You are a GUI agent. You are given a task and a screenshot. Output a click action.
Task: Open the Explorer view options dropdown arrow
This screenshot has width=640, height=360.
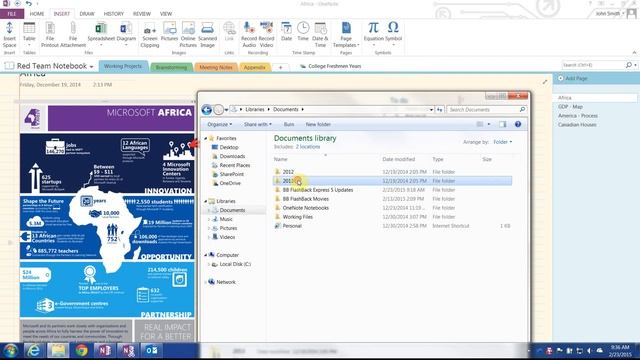click(489, 124)
